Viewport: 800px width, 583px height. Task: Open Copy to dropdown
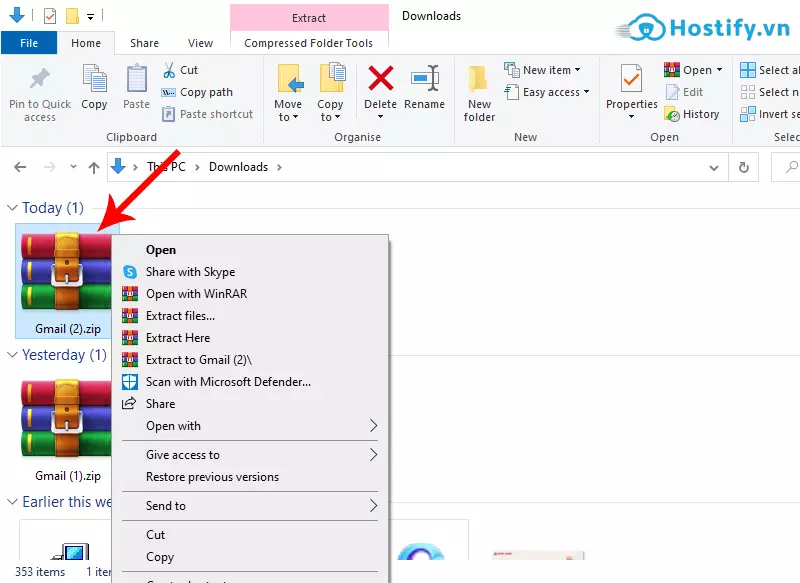pos(330,110)
